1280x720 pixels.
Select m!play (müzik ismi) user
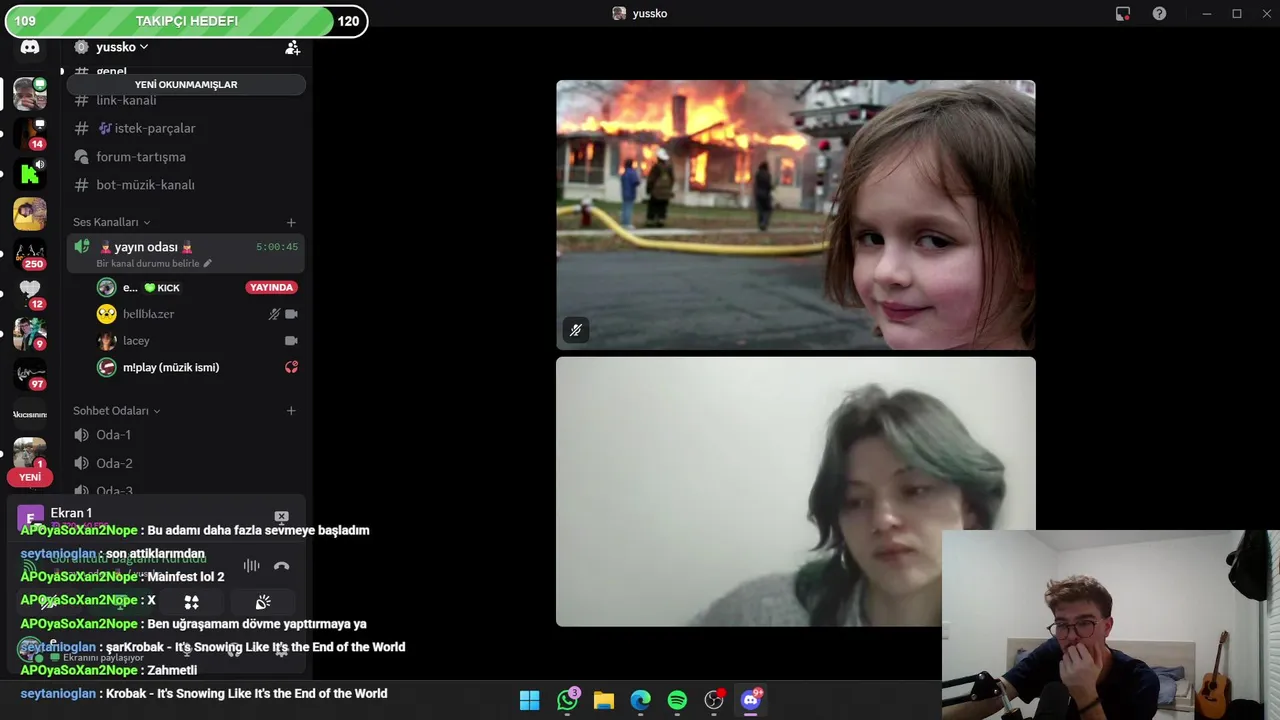(171, 367)
